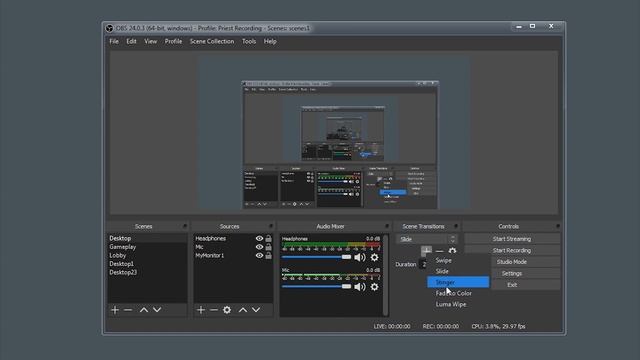Toggle visibility of Headphones source
The width and height of the screenshot is (640, 360).
coord(259,238)
